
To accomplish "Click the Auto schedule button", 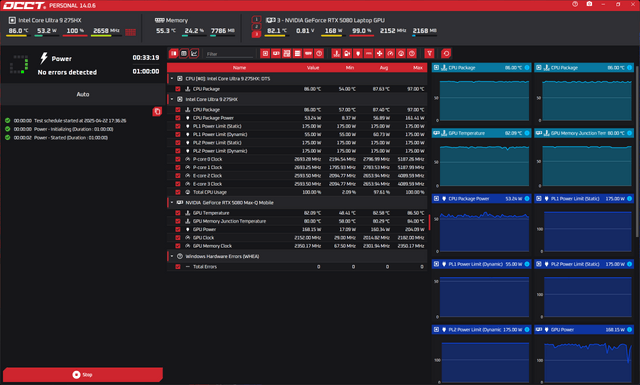I will click(83, 94).
